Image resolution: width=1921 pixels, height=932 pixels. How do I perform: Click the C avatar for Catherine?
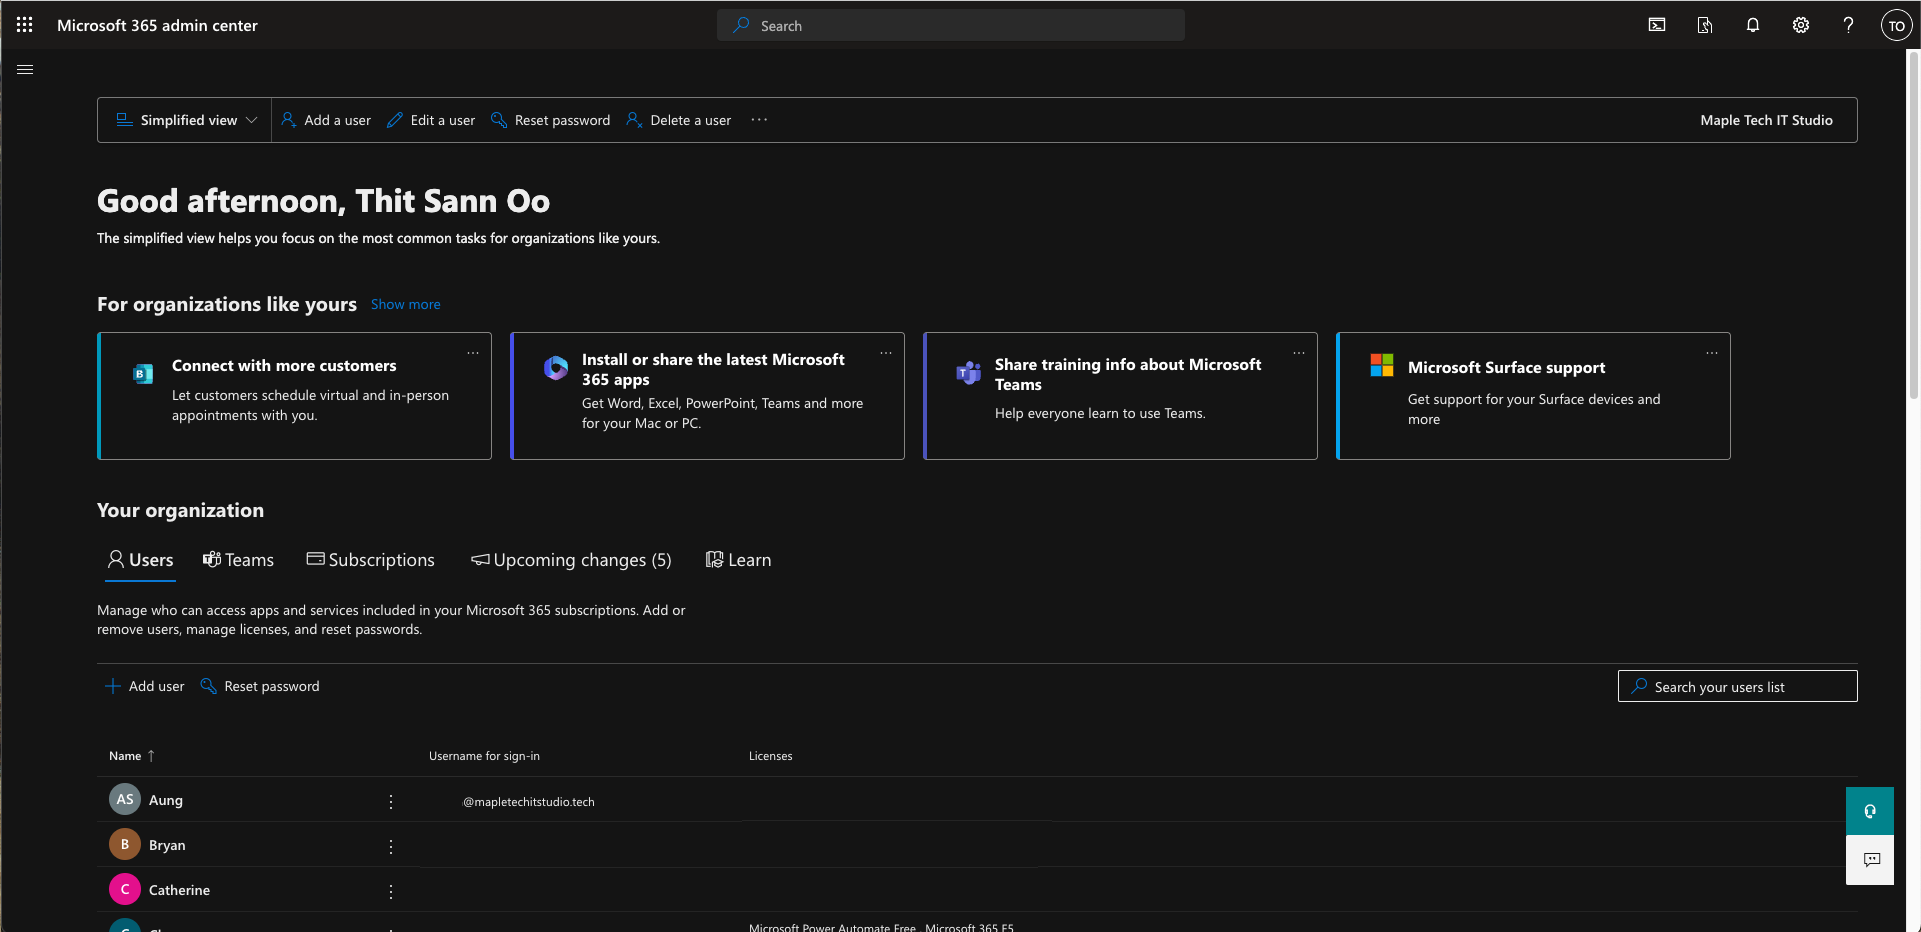(x=125, y=889)
